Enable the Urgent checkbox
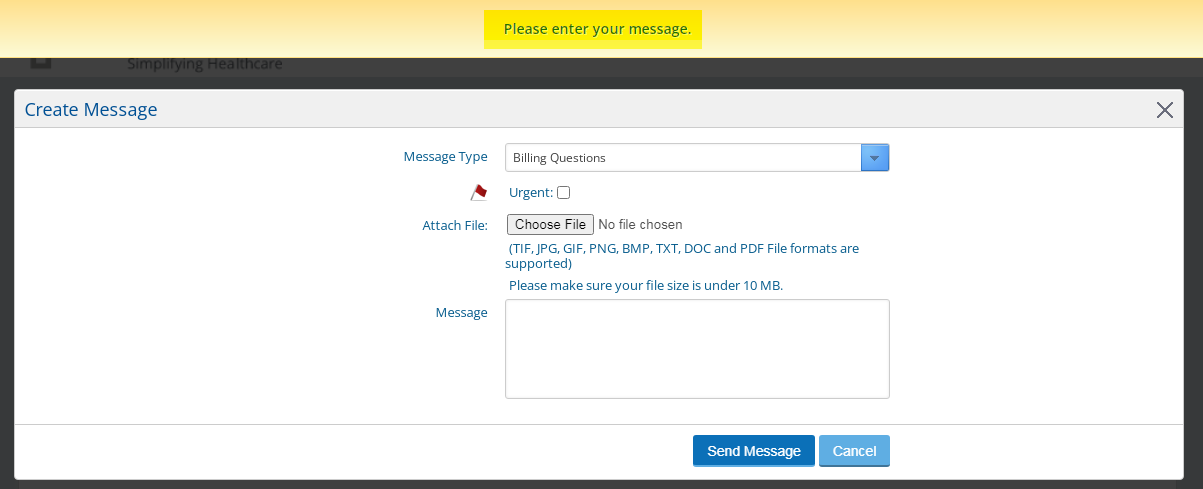 564,192
